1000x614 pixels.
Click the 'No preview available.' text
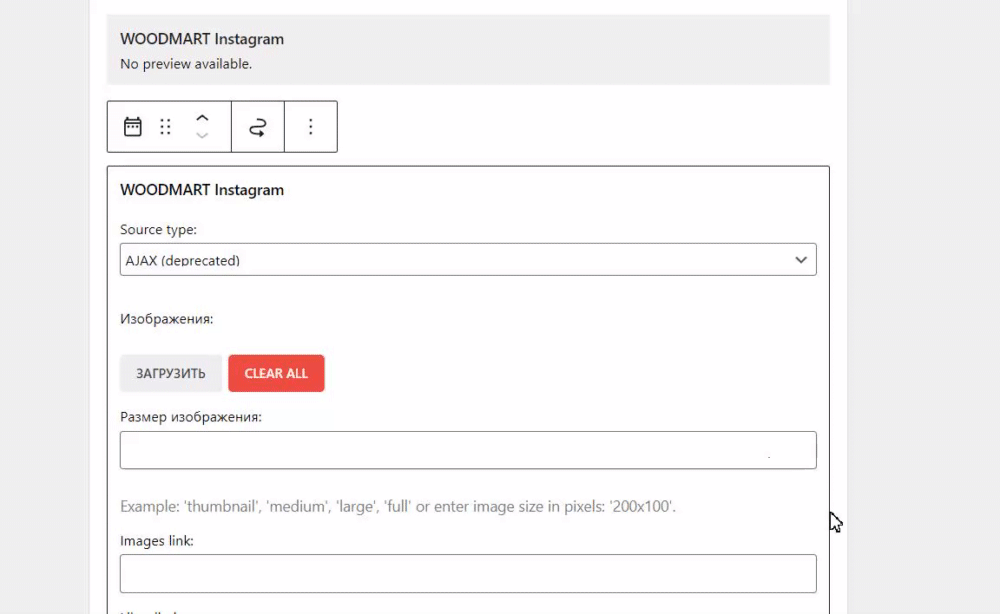click(186, 64)
